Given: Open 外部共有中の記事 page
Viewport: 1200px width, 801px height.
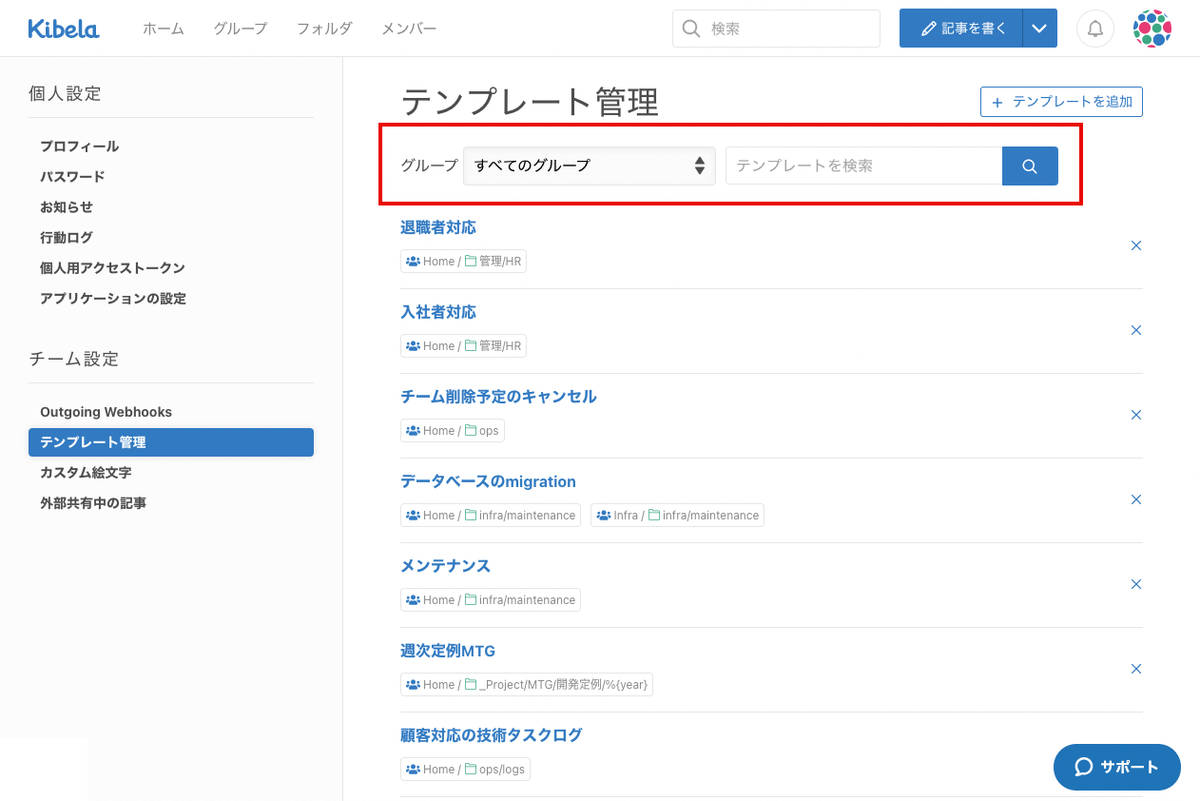Looking at the screenshot, I should click(x=93, y=503).
